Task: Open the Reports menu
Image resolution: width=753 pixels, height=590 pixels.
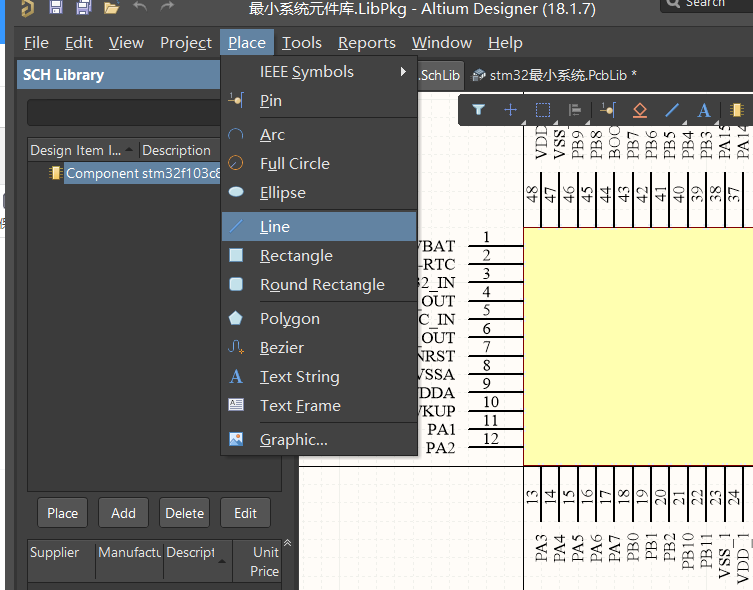Action: (367, 43)
